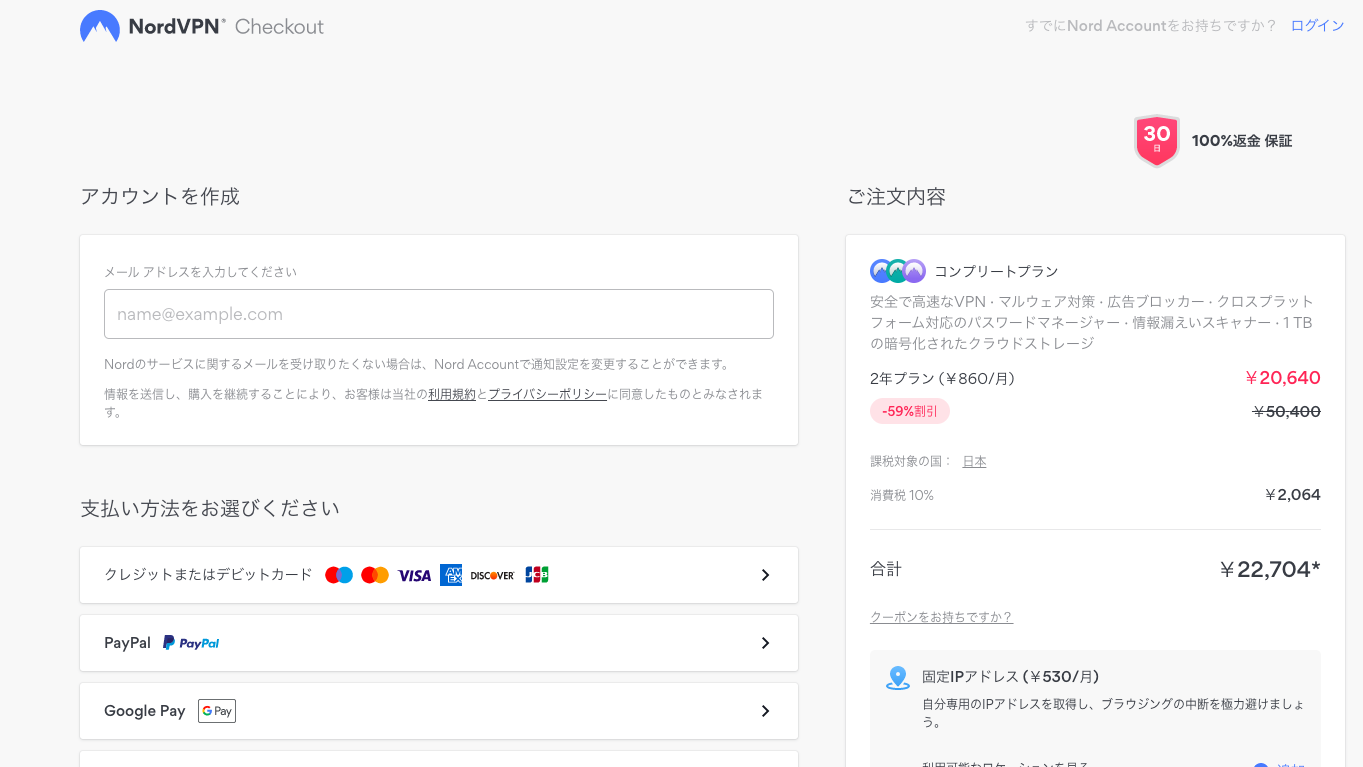Click the American Express card logo
The width and height of the screenshot is (1363, 767).
(451, 575)
